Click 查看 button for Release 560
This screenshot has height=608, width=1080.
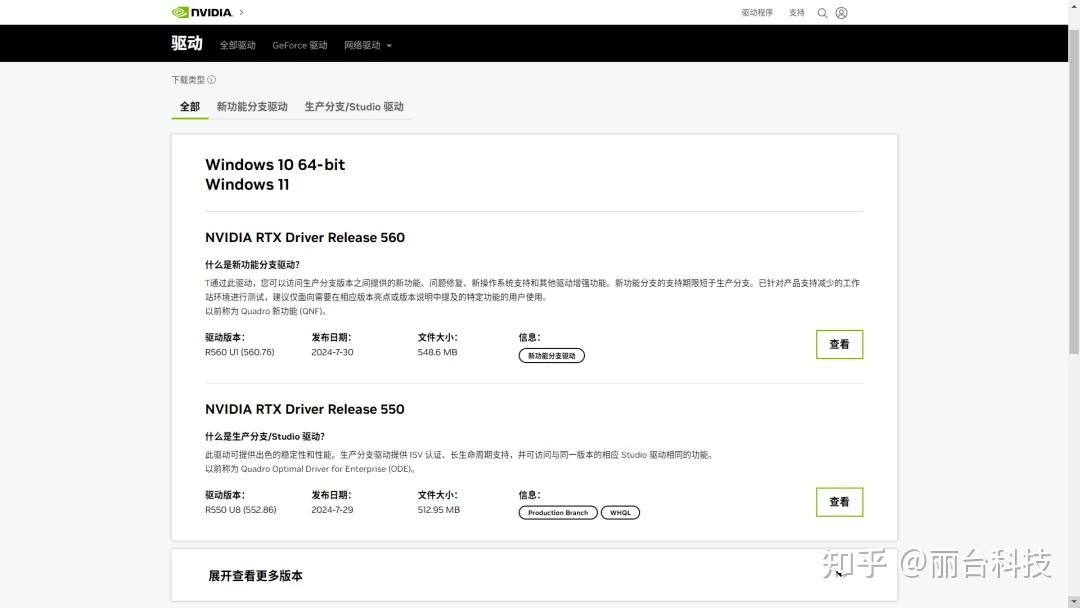(x=839, y=344)
